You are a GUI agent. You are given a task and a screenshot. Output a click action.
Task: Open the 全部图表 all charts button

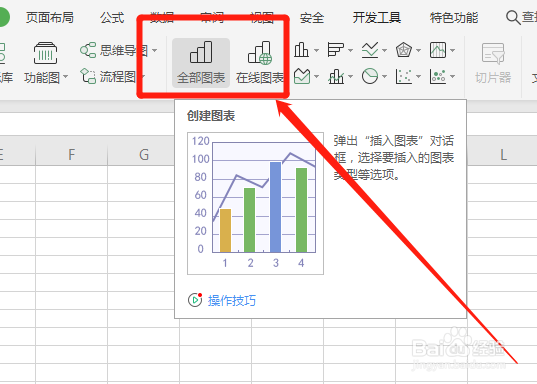(201, 63)
